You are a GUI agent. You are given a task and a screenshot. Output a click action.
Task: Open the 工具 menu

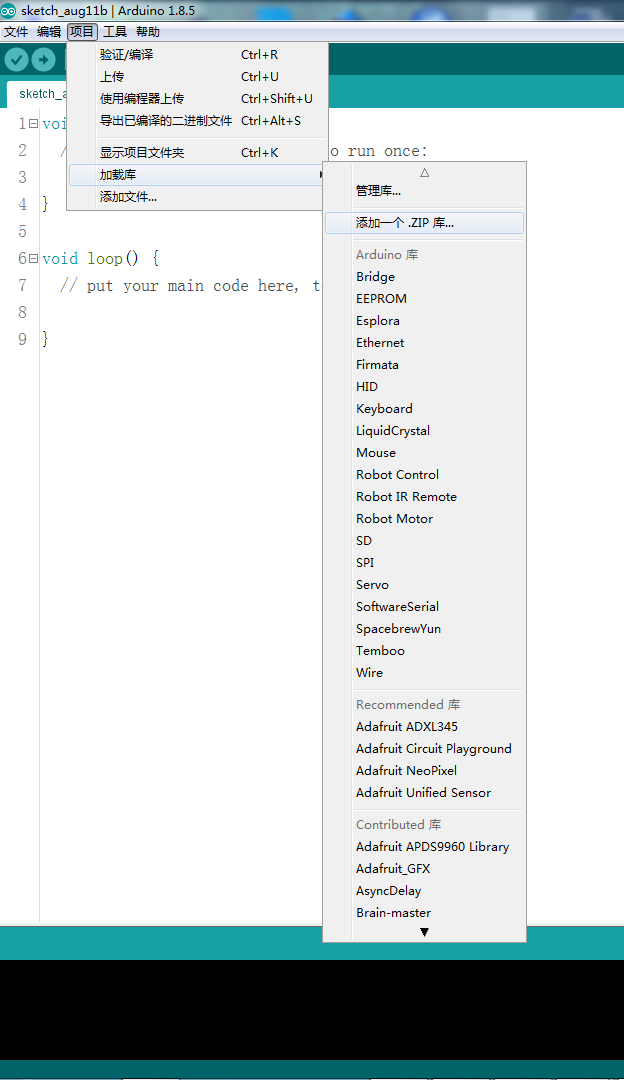click(115, 32)
